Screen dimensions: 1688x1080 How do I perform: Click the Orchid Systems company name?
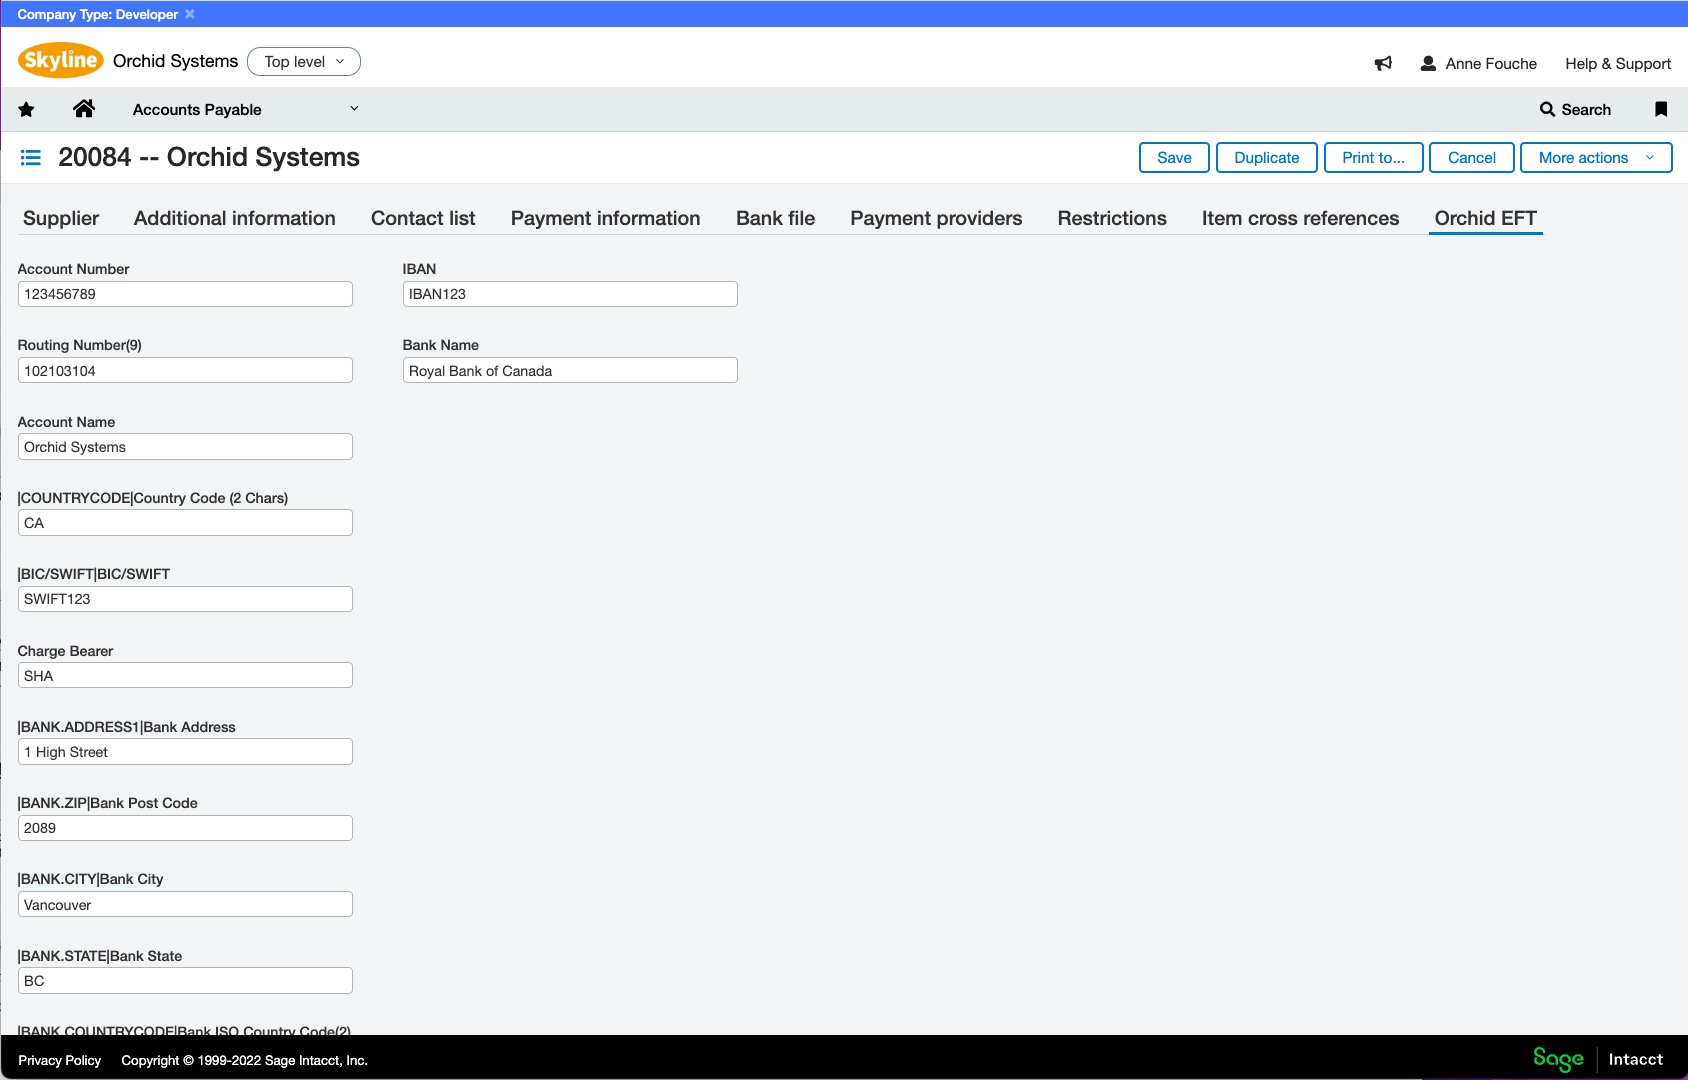pos(175,61)
